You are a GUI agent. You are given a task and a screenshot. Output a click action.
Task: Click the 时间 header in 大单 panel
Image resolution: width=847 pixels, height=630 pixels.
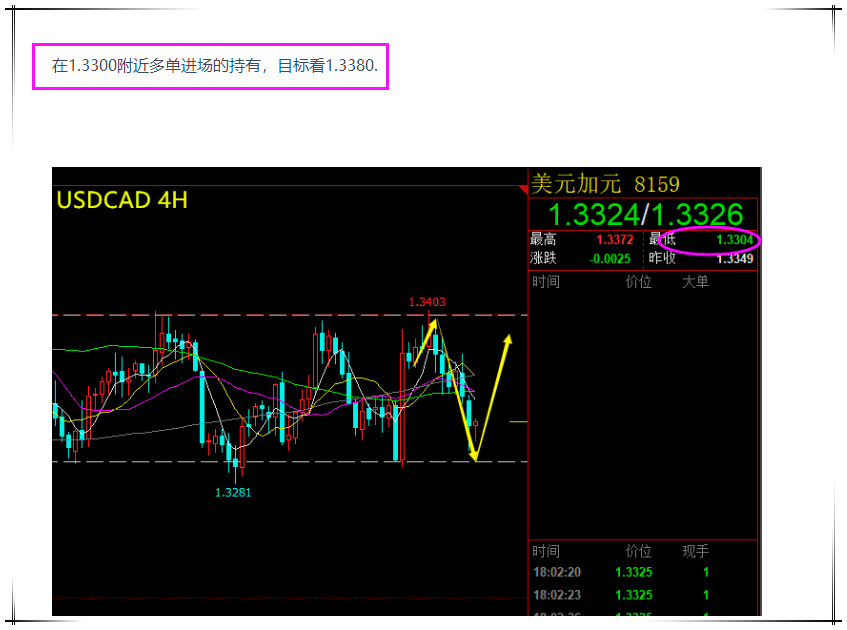pos(546,282)
